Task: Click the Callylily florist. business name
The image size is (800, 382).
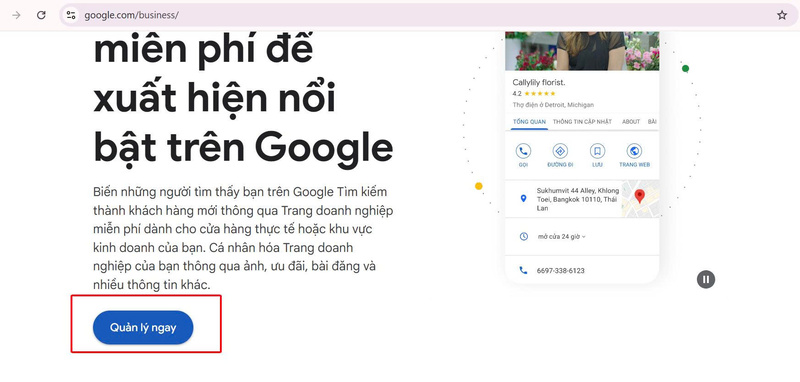Action: point(539,82)
